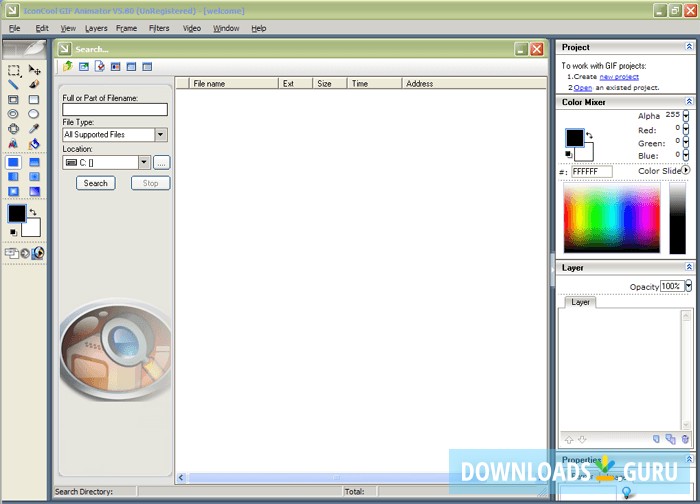The width and height of the screenshot is (700, 504).
Task: Click the Stop button
Action: point(150,183)
